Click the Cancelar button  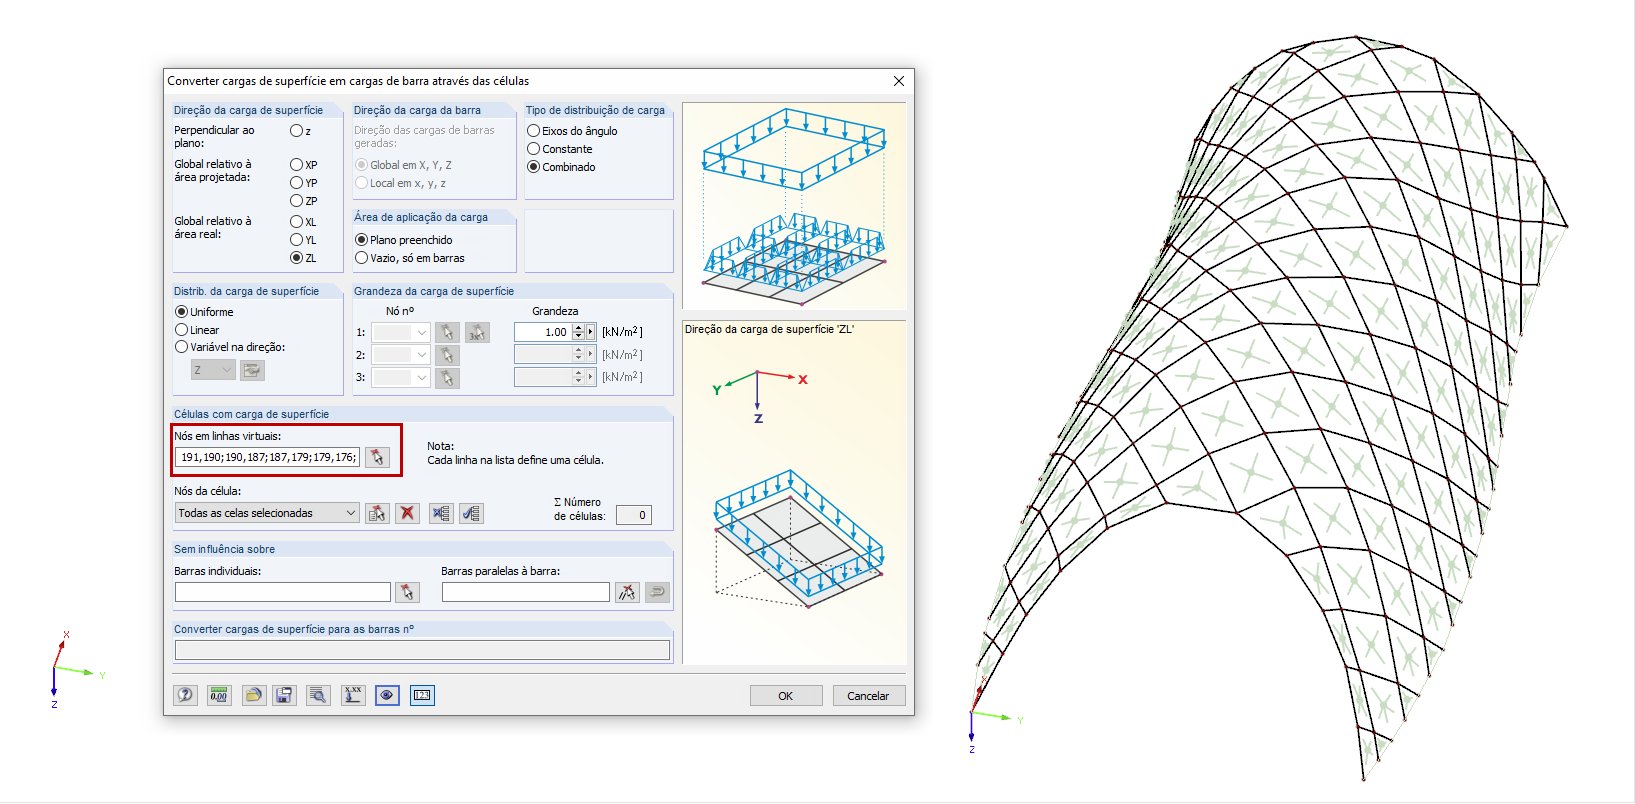868,696
